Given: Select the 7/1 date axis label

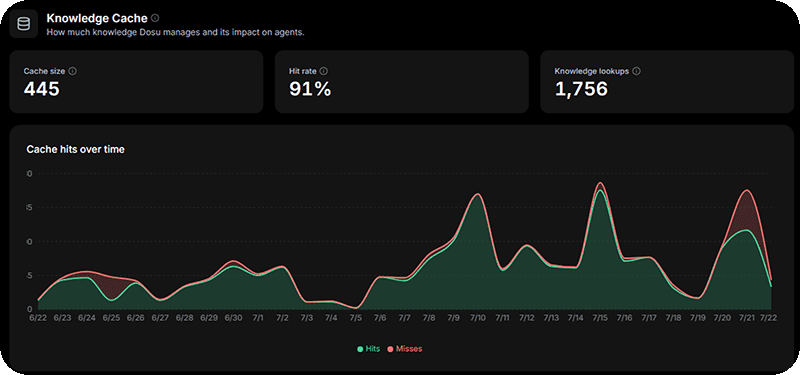Looking at the screenshot, I should pos(258,318).
